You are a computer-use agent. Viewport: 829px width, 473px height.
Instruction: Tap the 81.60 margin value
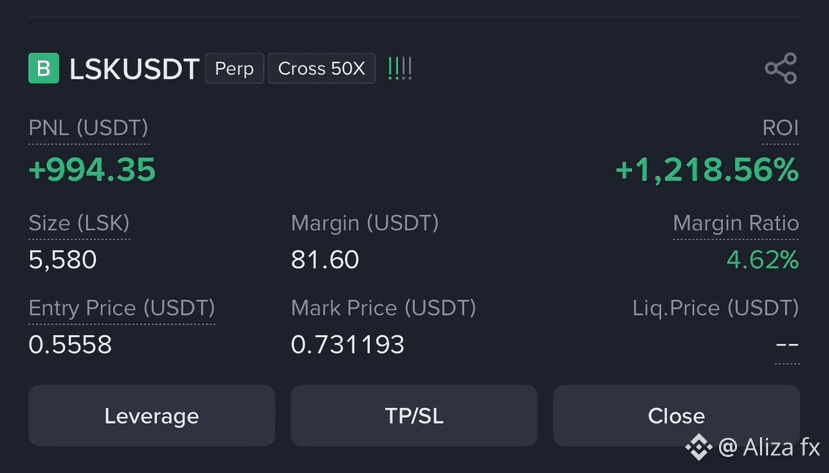click(325, 259)
